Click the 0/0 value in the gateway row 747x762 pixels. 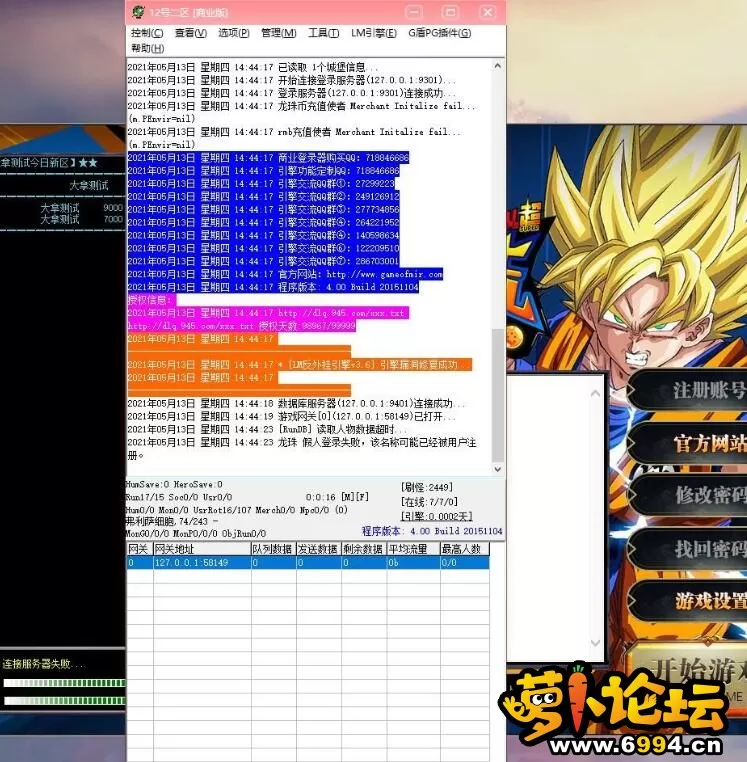(449, 562)
